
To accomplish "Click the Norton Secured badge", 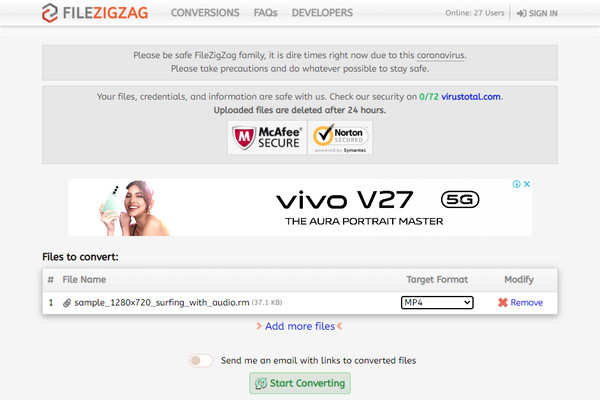I will tap(340, 138).
